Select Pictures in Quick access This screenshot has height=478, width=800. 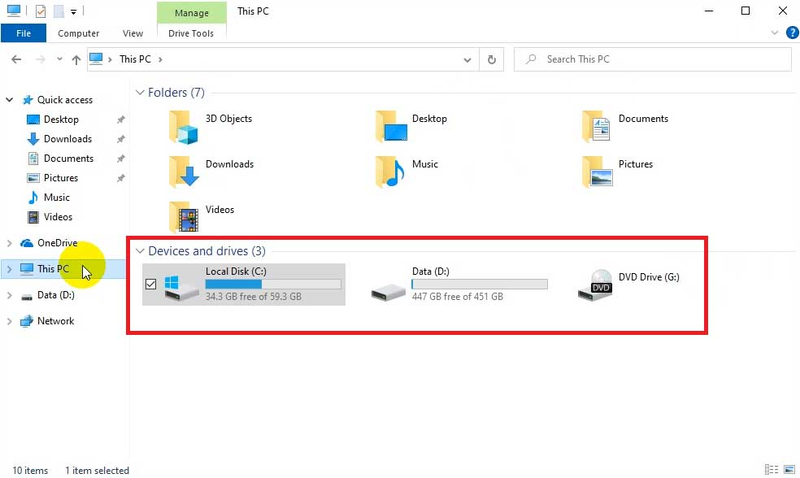[61, 178]
